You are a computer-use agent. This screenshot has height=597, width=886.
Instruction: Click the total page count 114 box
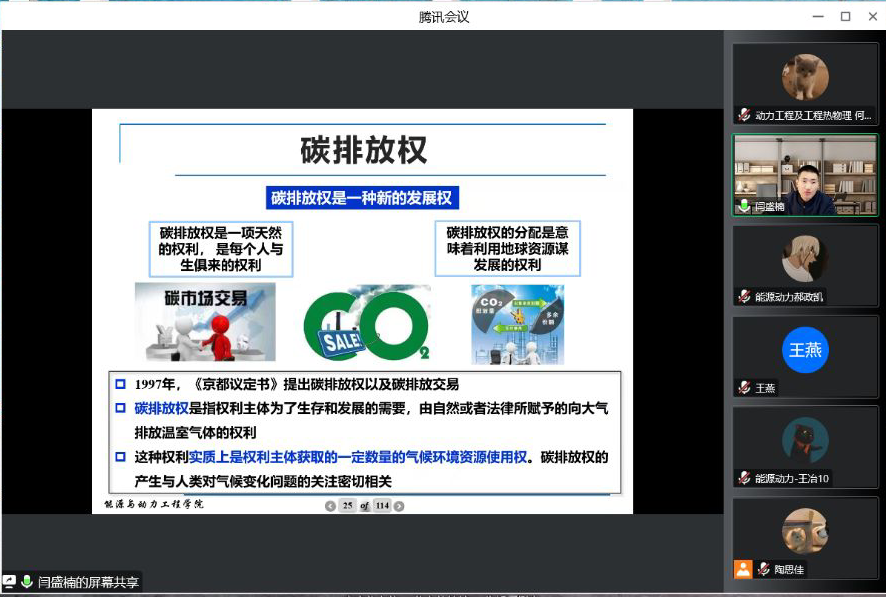(x=381, y=506)
